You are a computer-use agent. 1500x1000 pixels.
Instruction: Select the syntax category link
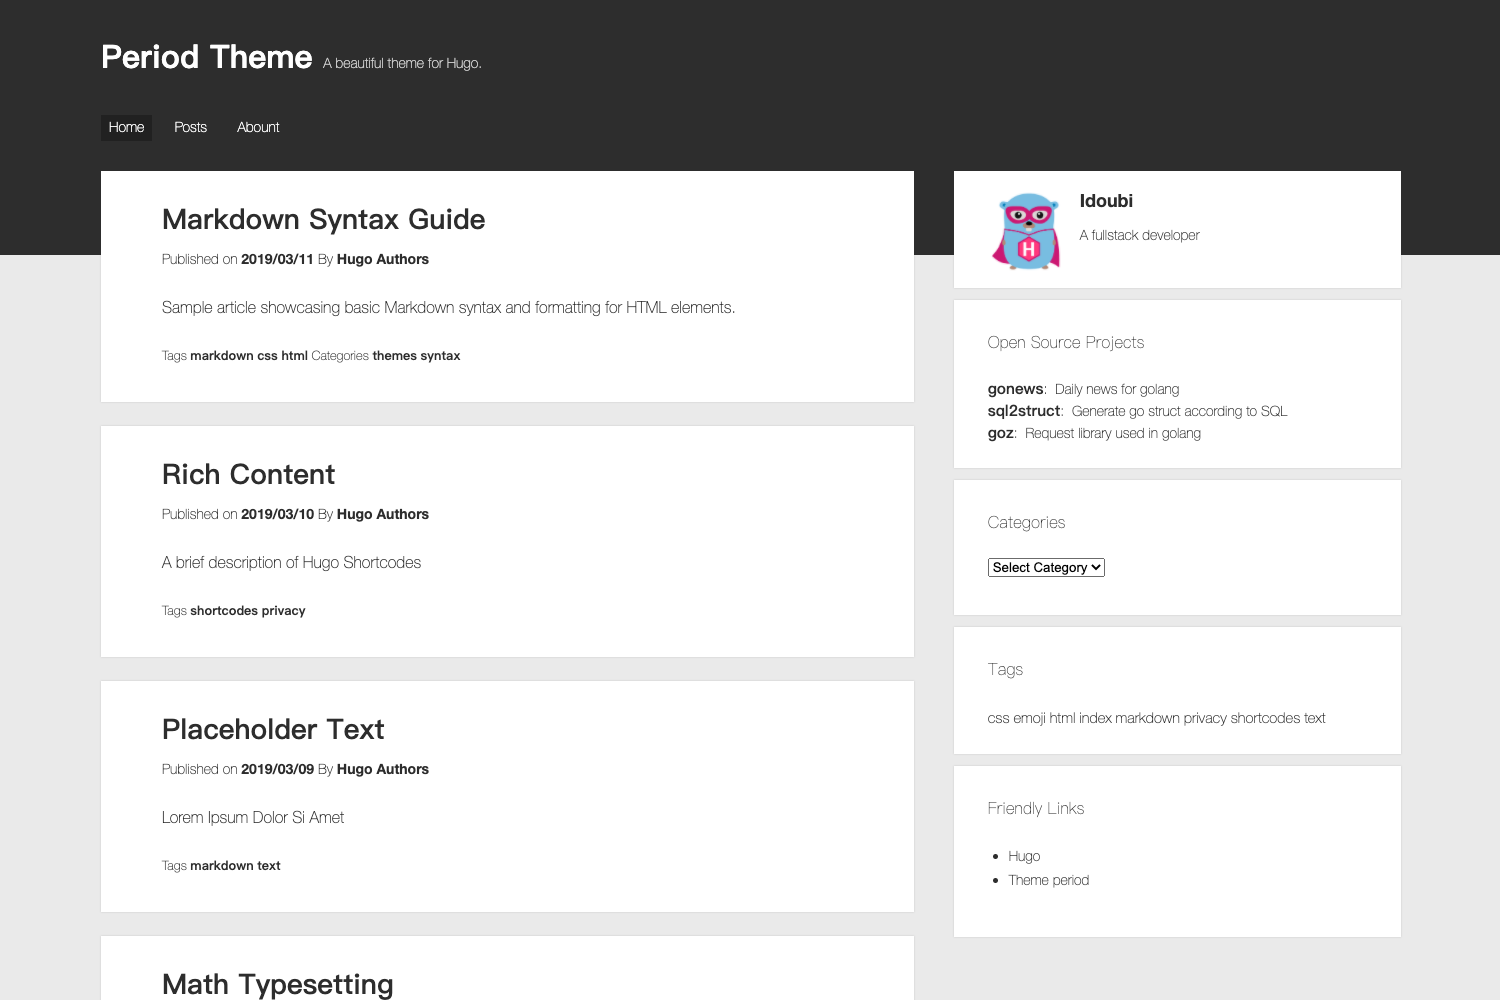coord(440,356)
